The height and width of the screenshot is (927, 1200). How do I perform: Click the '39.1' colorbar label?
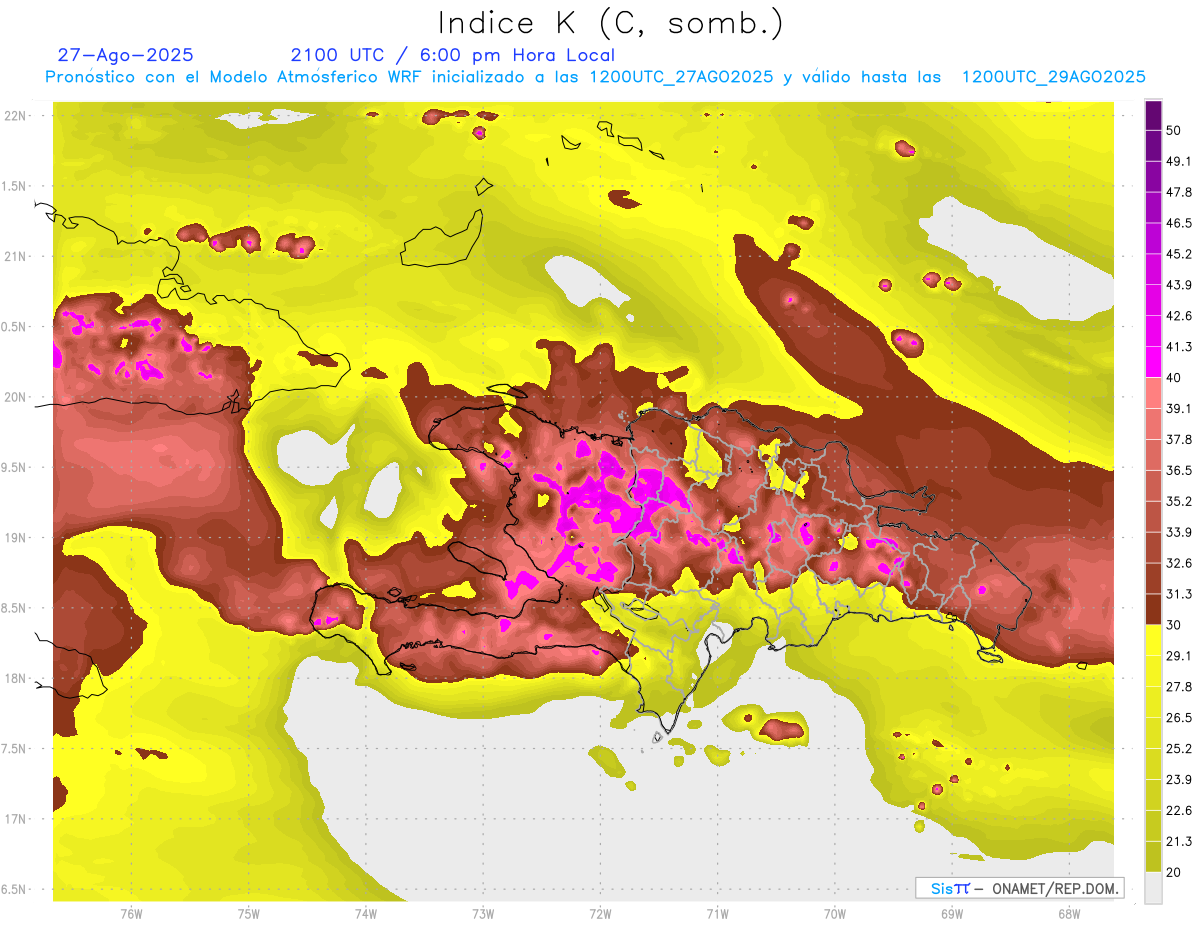[x=1178, y=408]
